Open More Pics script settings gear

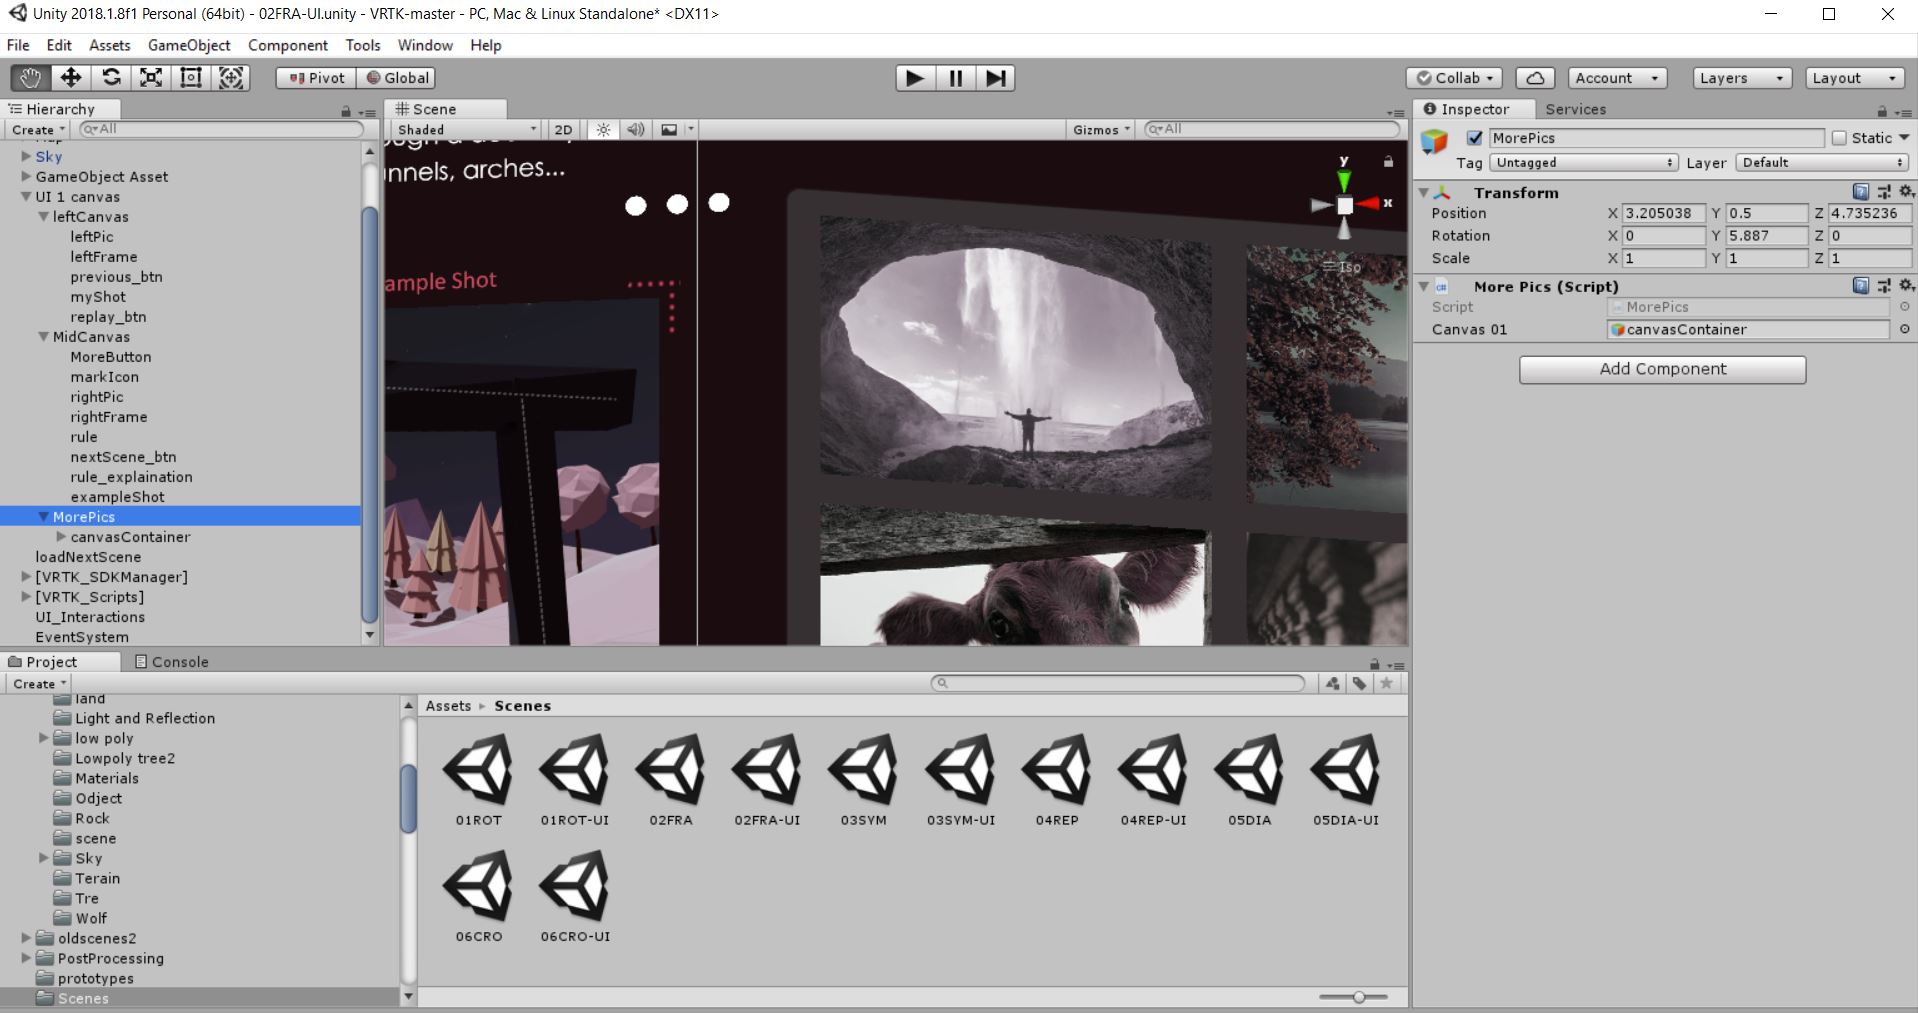coord(1906,286)
